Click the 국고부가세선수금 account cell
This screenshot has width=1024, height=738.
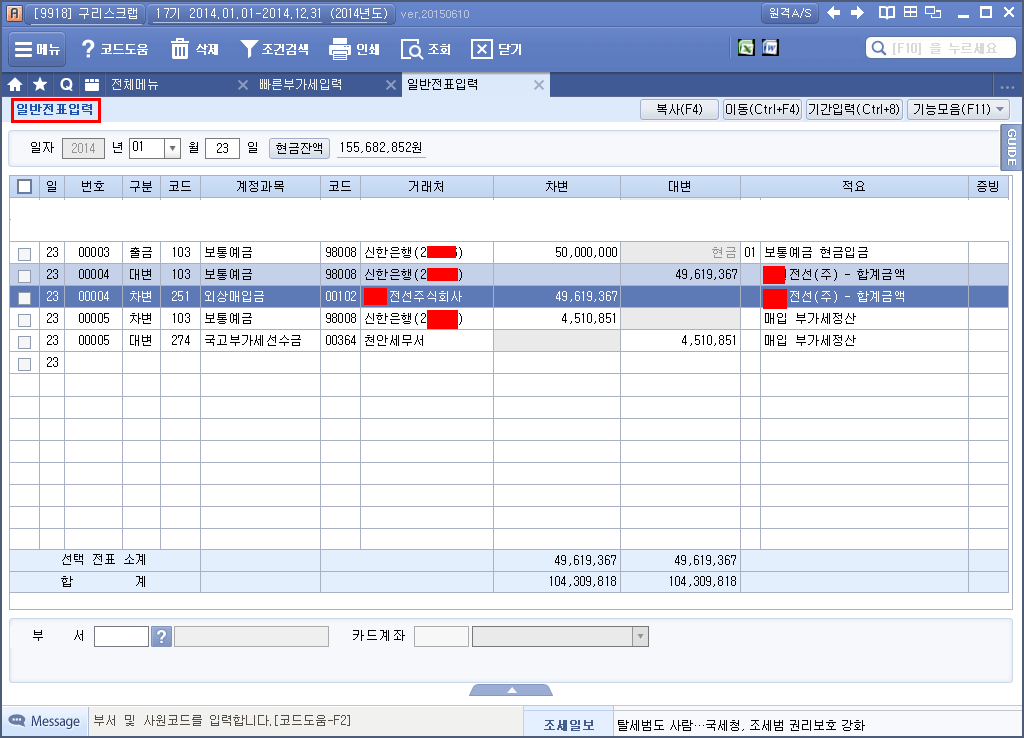coord(260,340)
